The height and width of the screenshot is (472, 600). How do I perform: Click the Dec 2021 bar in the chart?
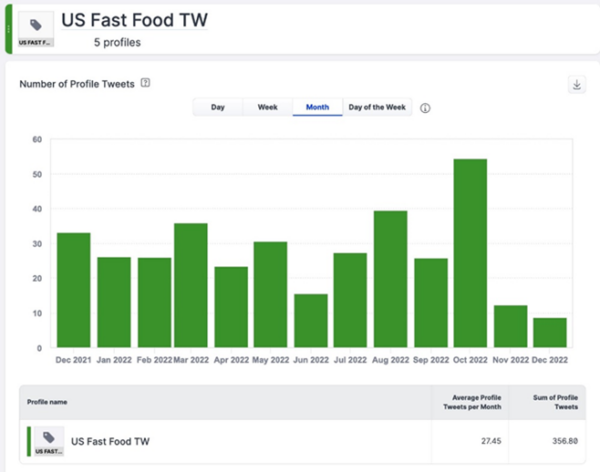[x=73, y=290]
